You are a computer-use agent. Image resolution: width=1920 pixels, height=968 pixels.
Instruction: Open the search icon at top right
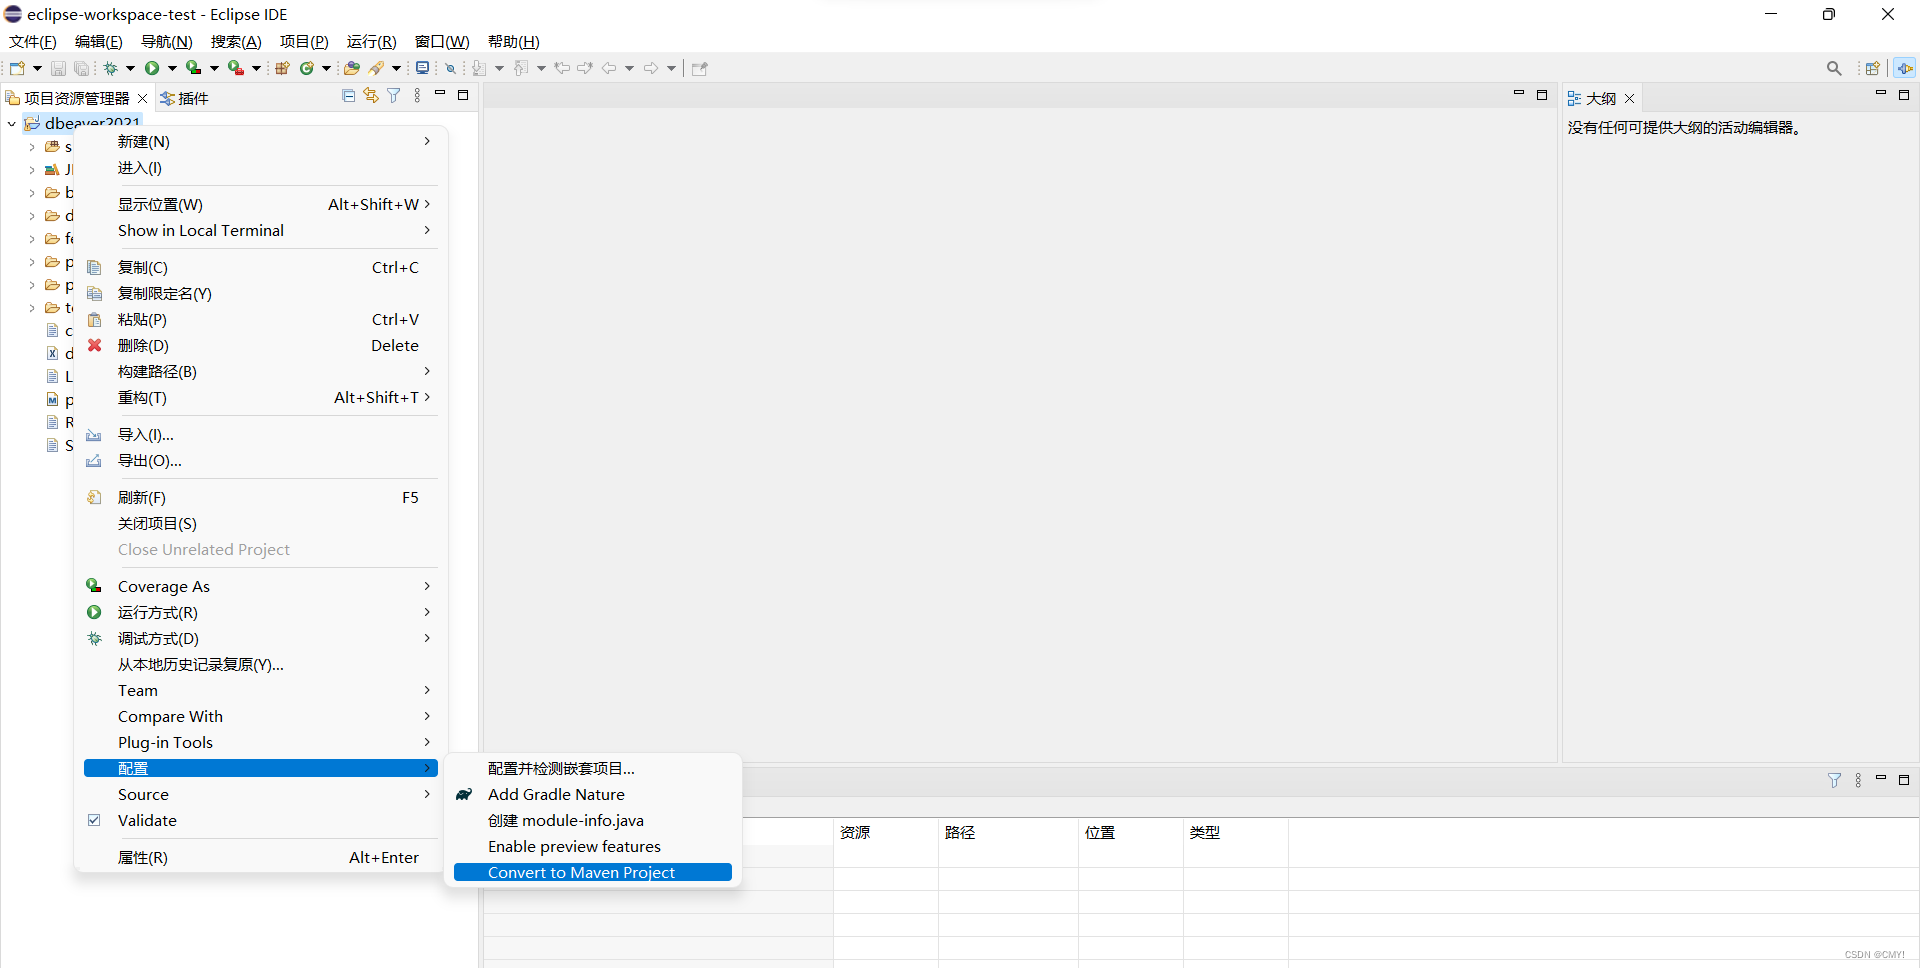tap(1835, 67)
